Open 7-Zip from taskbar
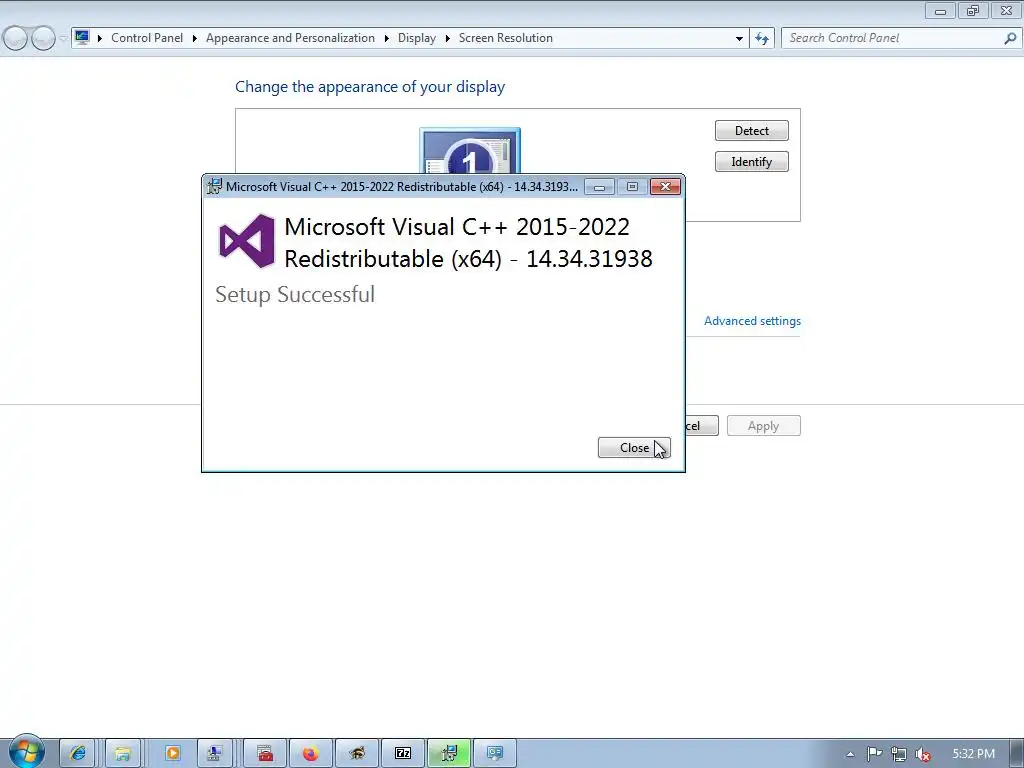Image resolution: width=1024 pixels, height=768 pixels. [403, 754]
